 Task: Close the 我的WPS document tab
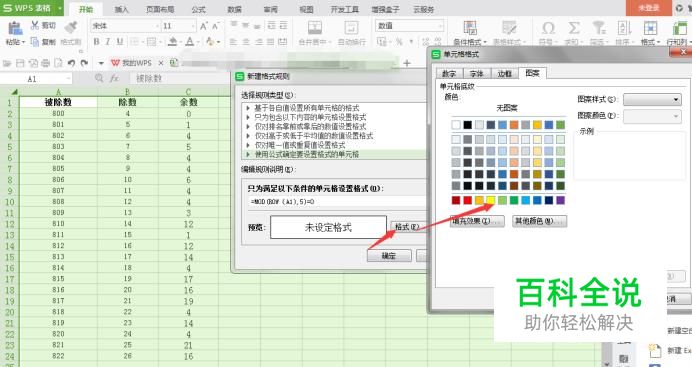(161, 63)
